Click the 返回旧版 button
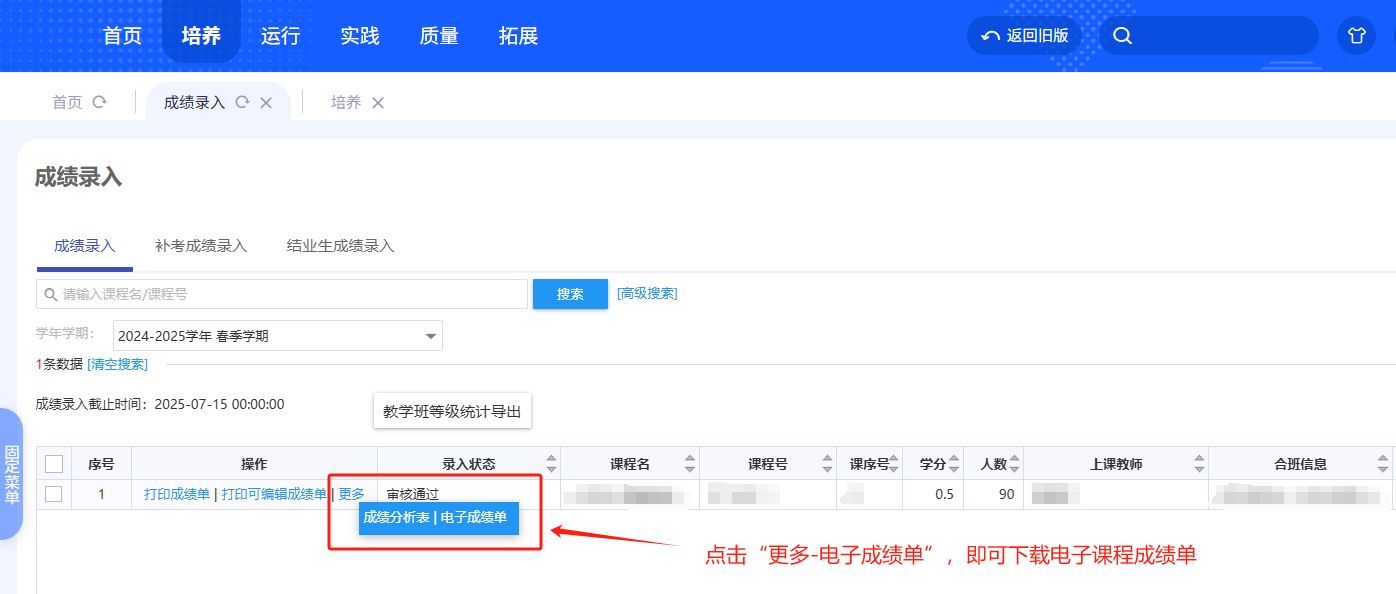 point(1025,36)
